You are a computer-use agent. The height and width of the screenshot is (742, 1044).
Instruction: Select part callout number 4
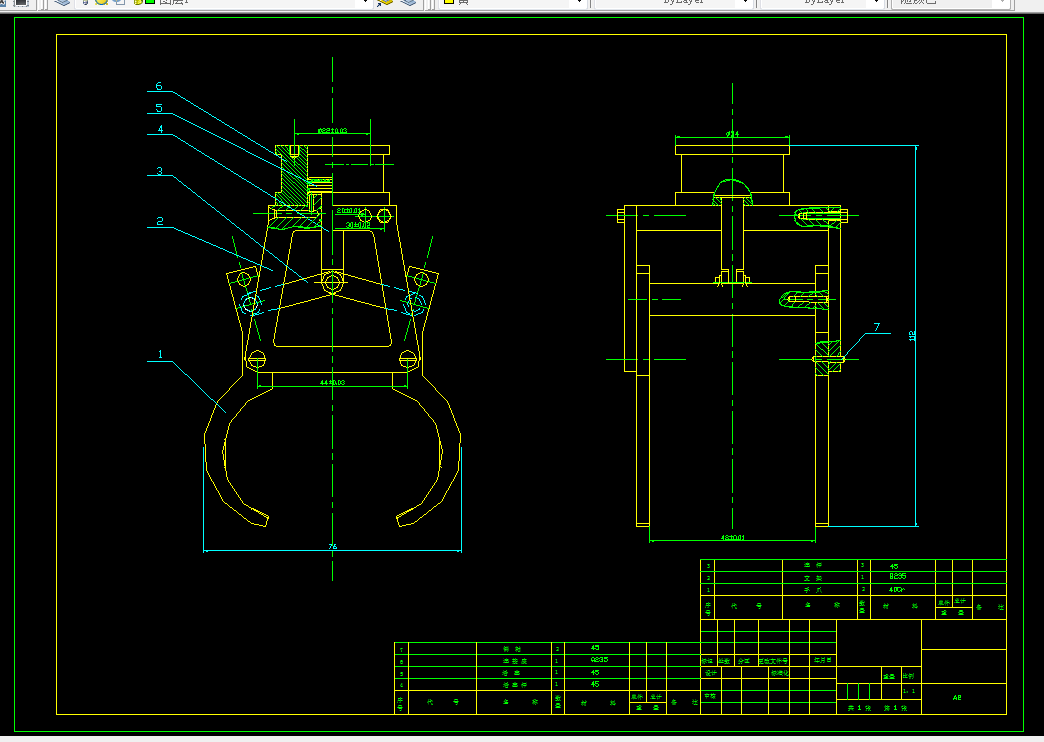click(160, 129)
